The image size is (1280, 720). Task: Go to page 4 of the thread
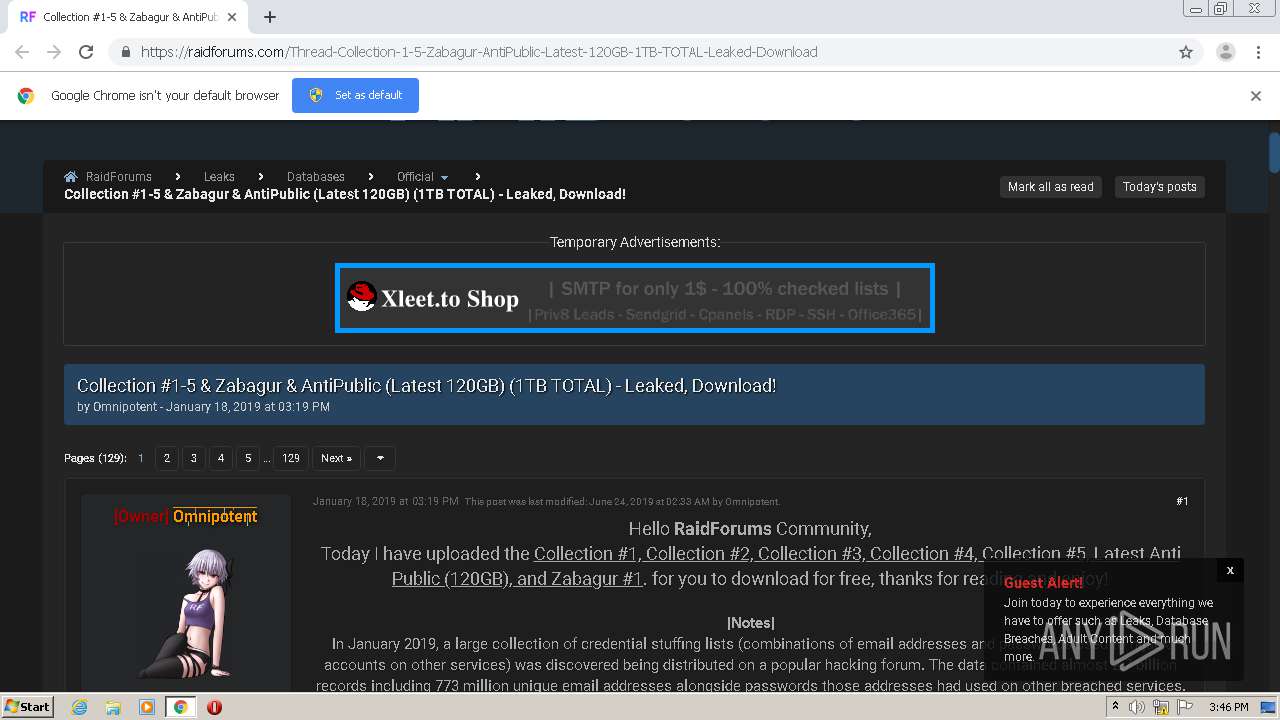[x=221, y=458]
